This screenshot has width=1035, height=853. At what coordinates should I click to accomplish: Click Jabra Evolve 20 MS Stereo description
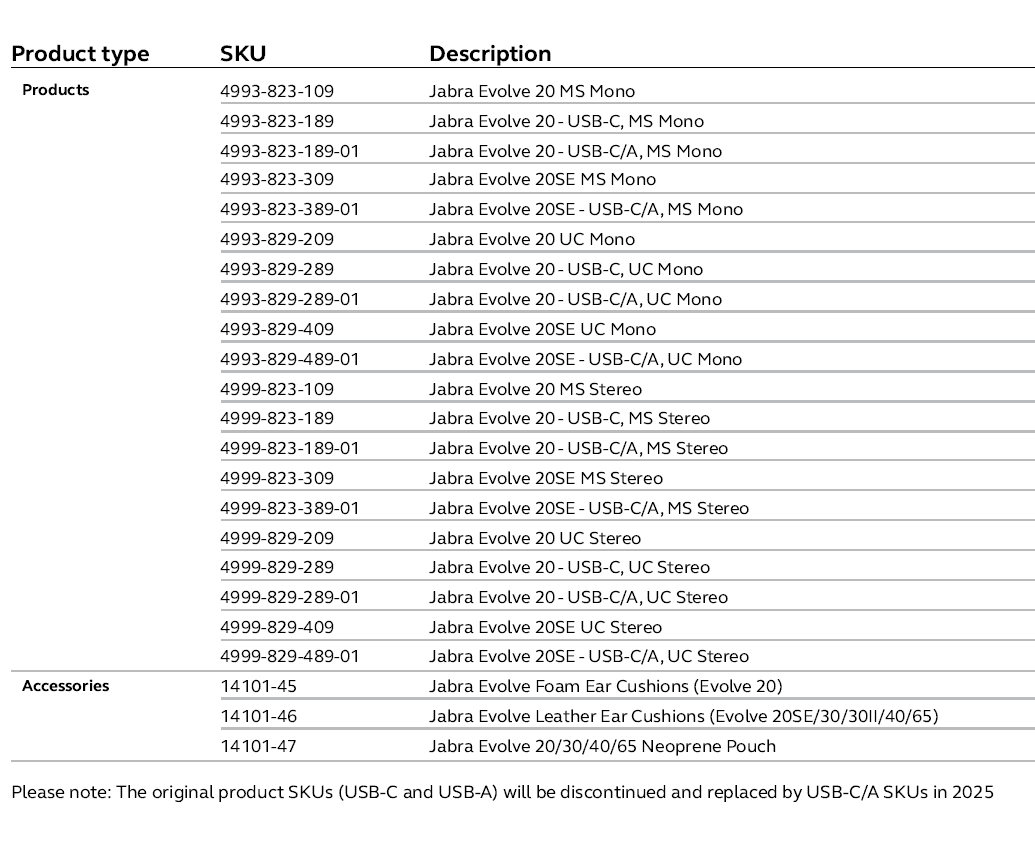coord(536,389)
